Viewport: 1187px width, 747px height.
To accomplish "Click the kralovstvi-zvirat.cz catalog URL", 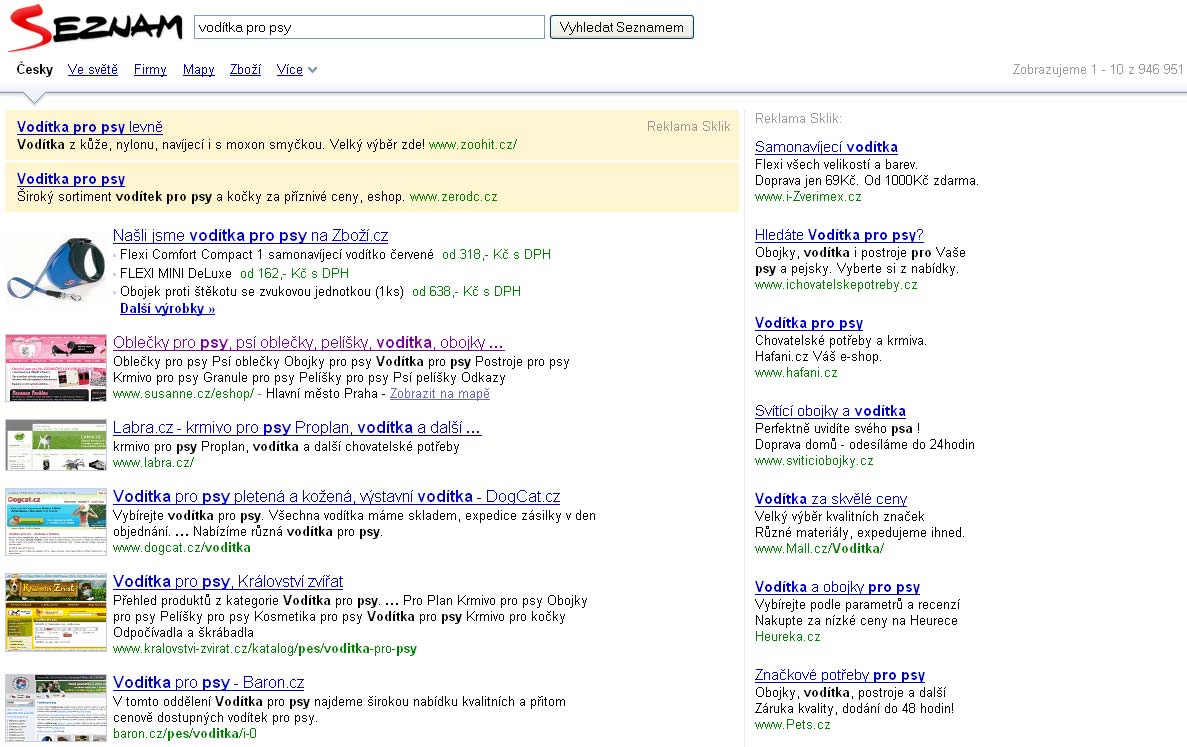I will pyautogui.click(x=264, y=649).
